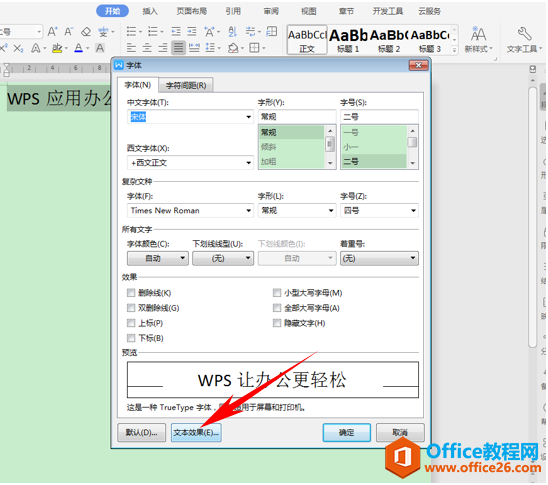
Task: Click the align right icon
Action: 163,48
